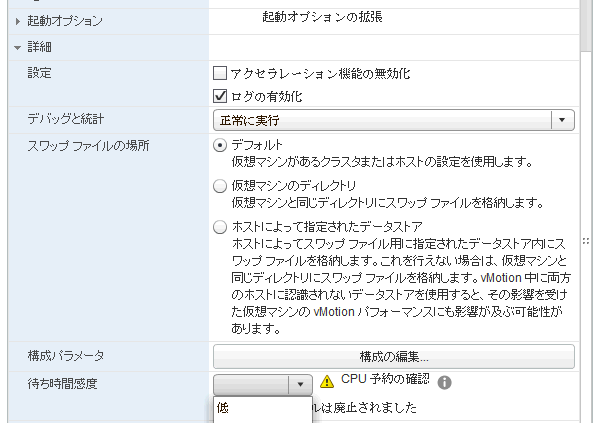The width and height of the screenshot is (600, 423).
Task: Select the デフォルト swap file radio button
Action: (x=220, y=145)
